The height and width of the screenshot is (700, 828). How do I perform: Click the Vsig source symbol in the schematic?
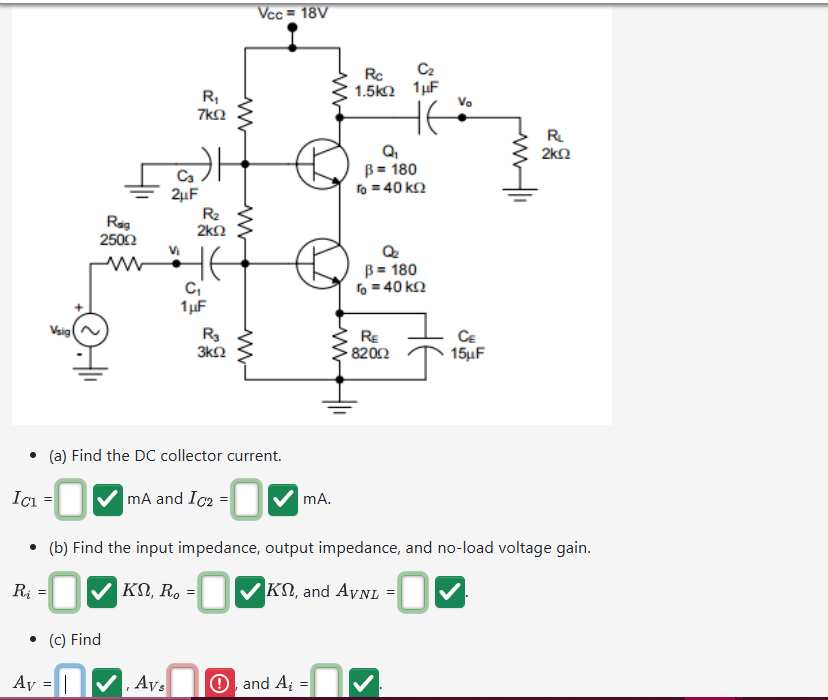(x=90, y=330)
